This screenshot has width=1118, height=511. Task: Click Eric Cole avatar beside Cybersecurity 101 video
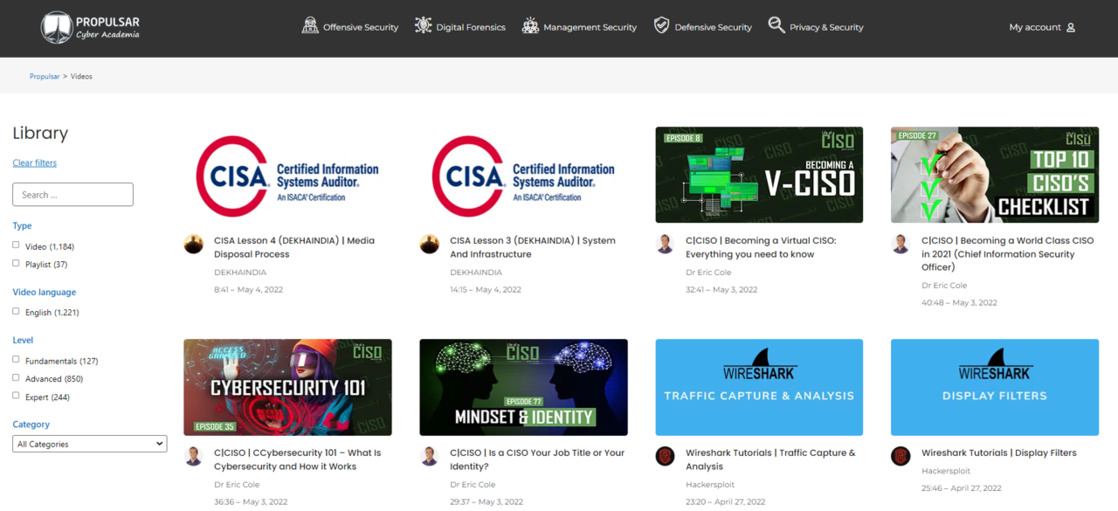193,456
